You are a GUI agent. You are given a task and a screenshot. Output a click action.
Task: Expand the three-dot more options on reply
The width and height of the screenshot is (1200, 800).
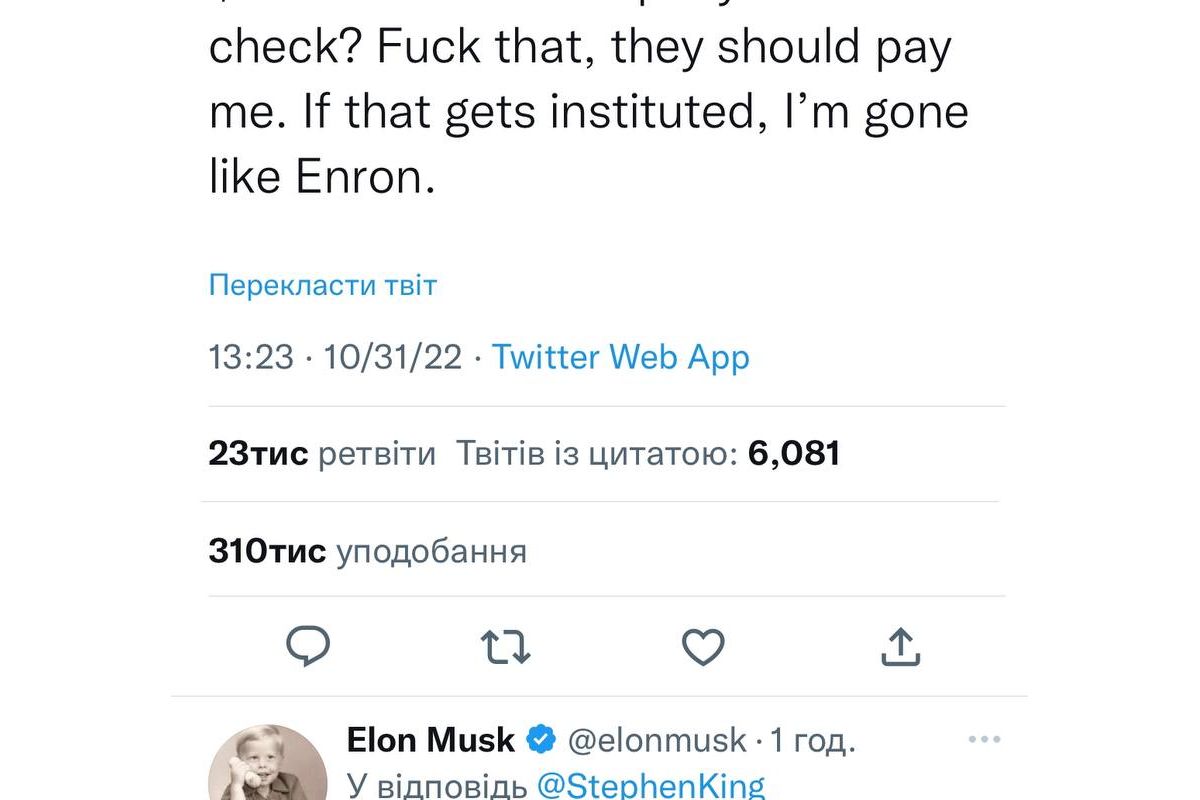(984, 740)
